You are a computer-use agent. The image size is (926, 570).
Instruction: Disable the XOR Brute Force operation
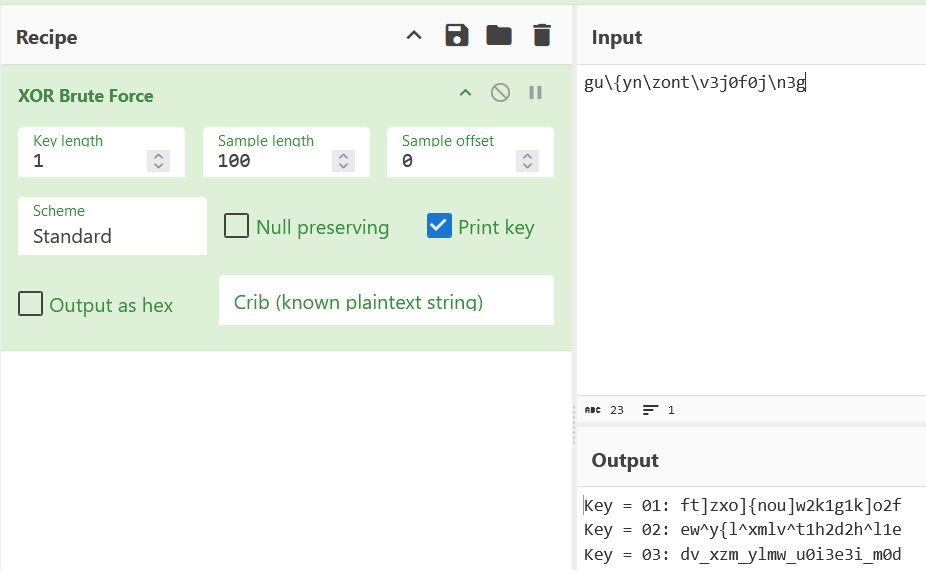pos(500,93)
